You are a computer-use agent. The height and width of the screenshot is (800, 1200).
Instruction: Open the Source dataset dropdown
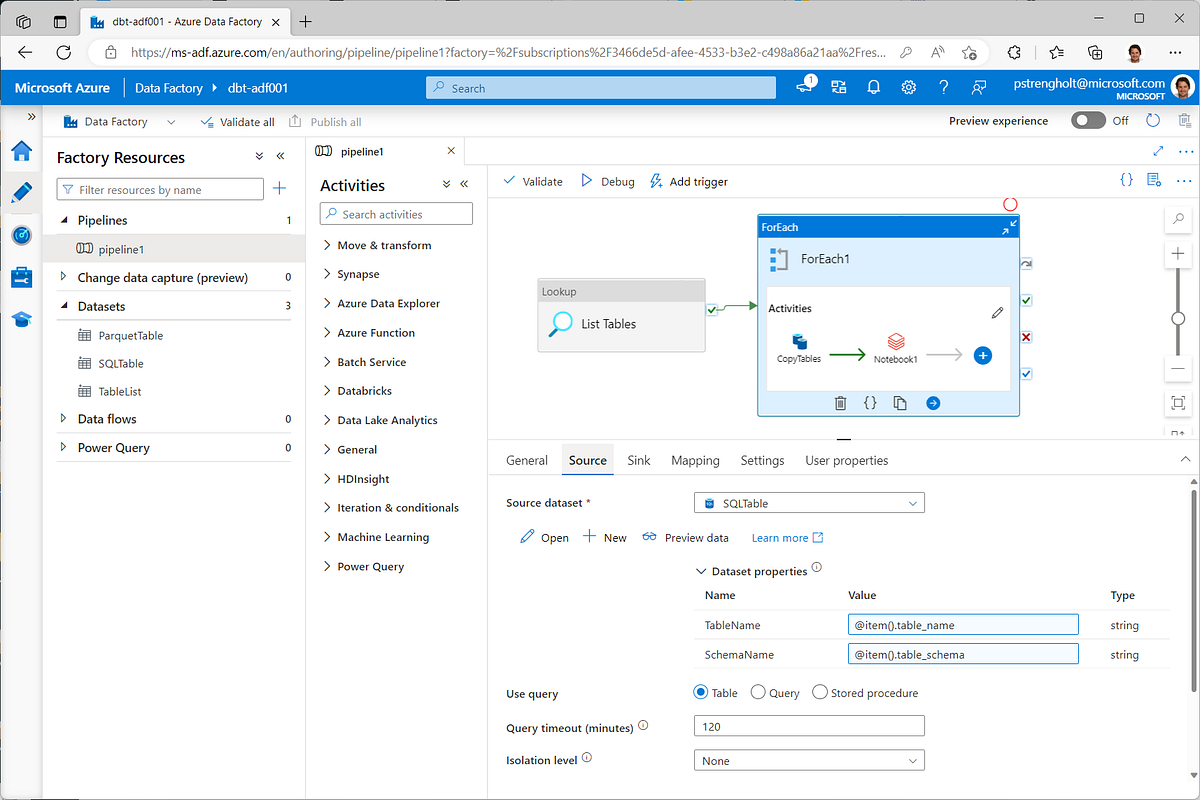click(x=808, y=502)
